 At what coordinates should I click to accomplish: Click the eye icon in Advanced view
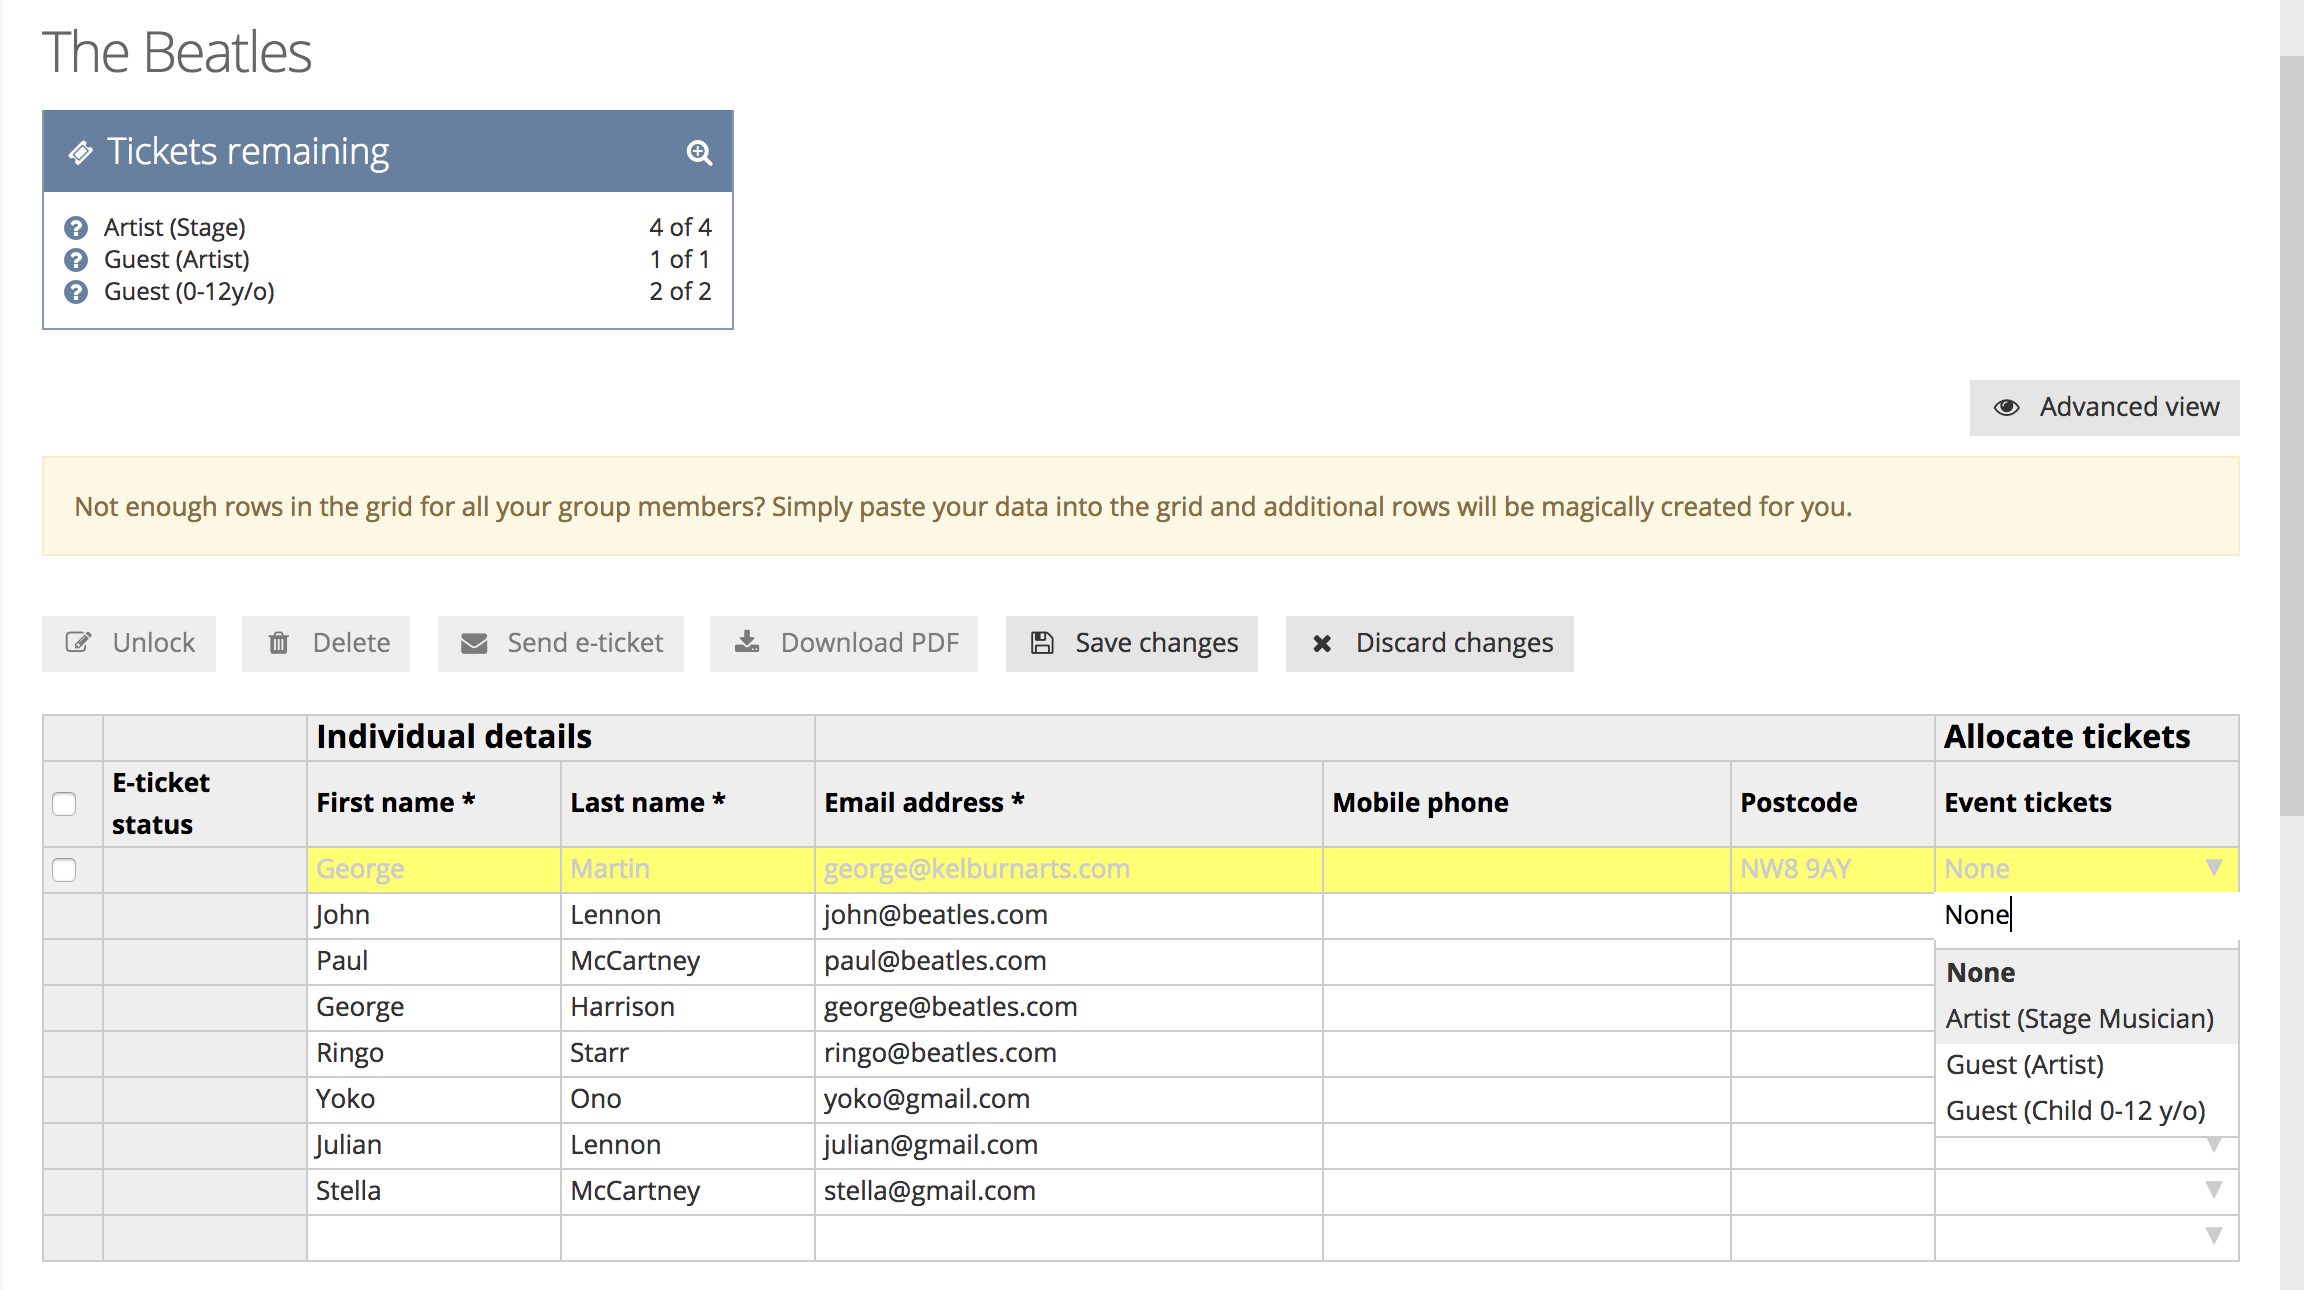[x=2006, y=407]
